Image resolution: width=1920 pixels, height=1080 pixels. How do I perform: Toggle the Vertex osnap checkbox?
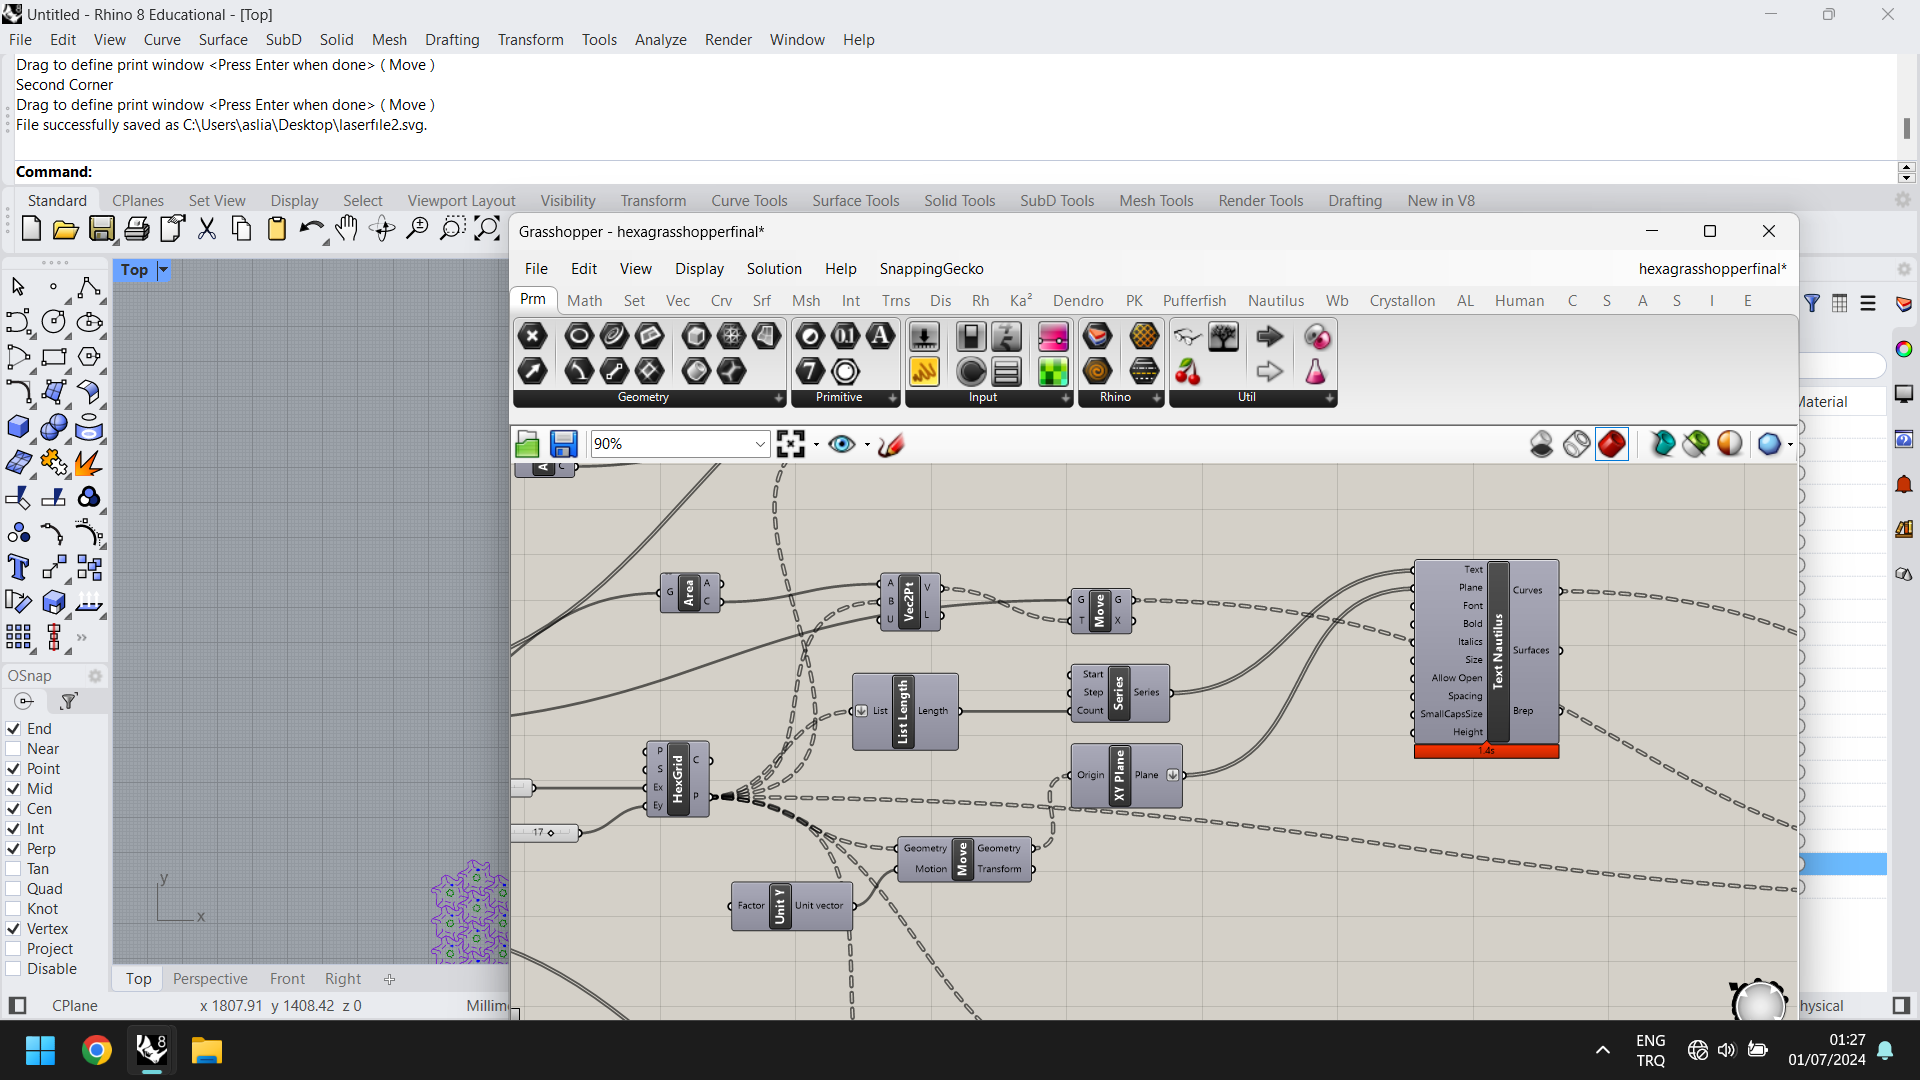[x=14, y=929]
